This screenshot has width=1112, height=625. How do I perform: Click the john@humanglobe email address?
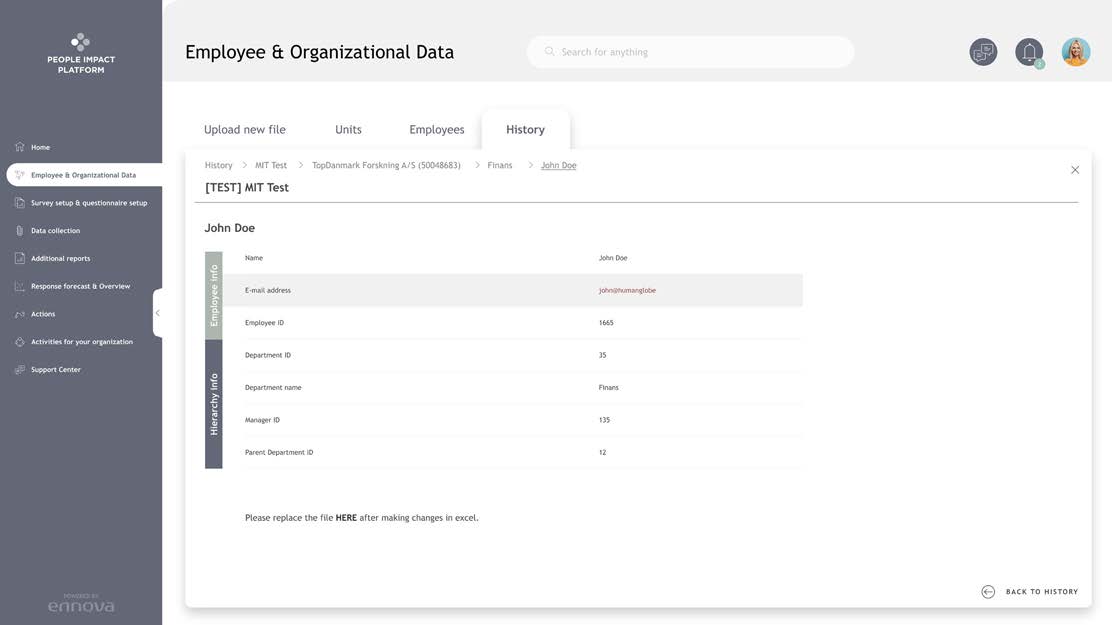(x=627, y=291)
